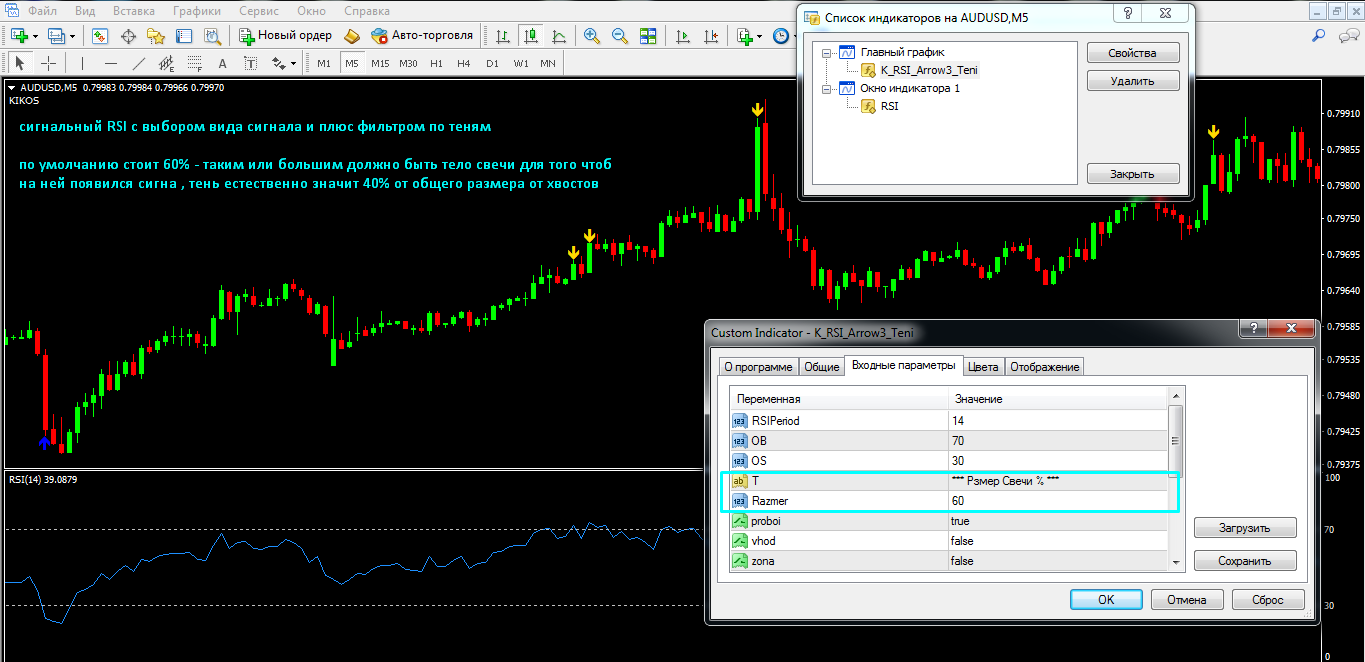Click the Fibonacci retracement tool icon
This screenshot has height=662, width=1365.
point(194,64)
